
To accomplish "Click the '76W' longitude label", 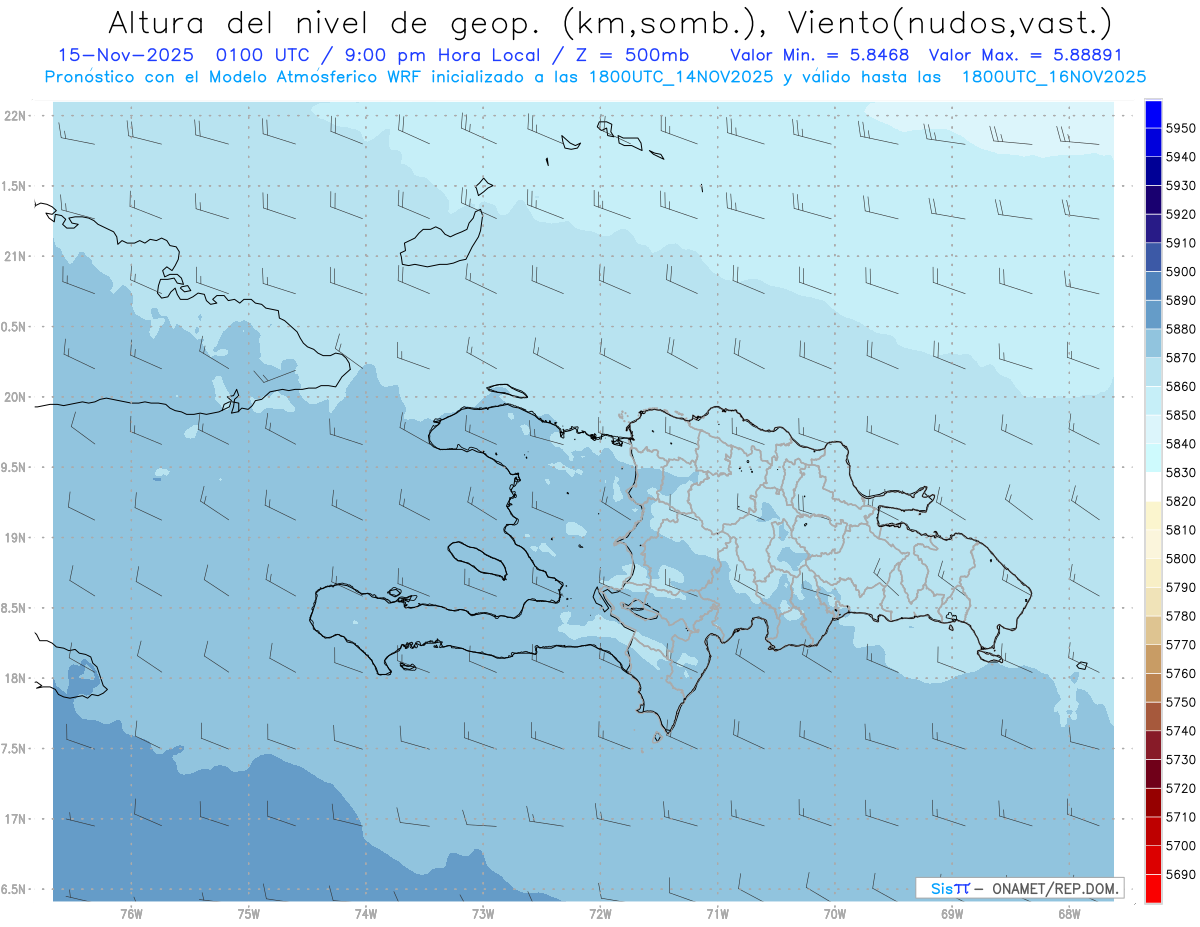I will (131, 914).
